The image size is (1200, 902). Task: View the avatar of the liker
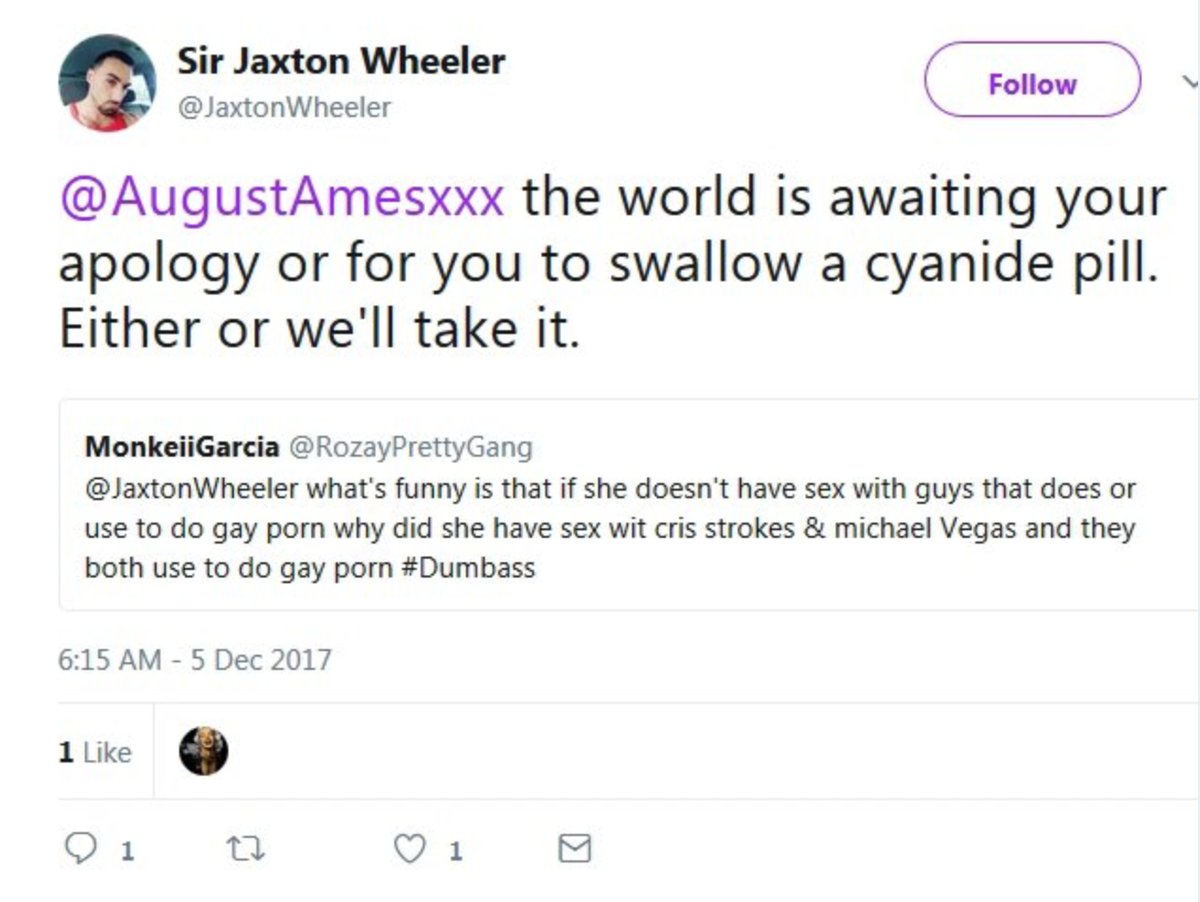(x=204, y=751)
